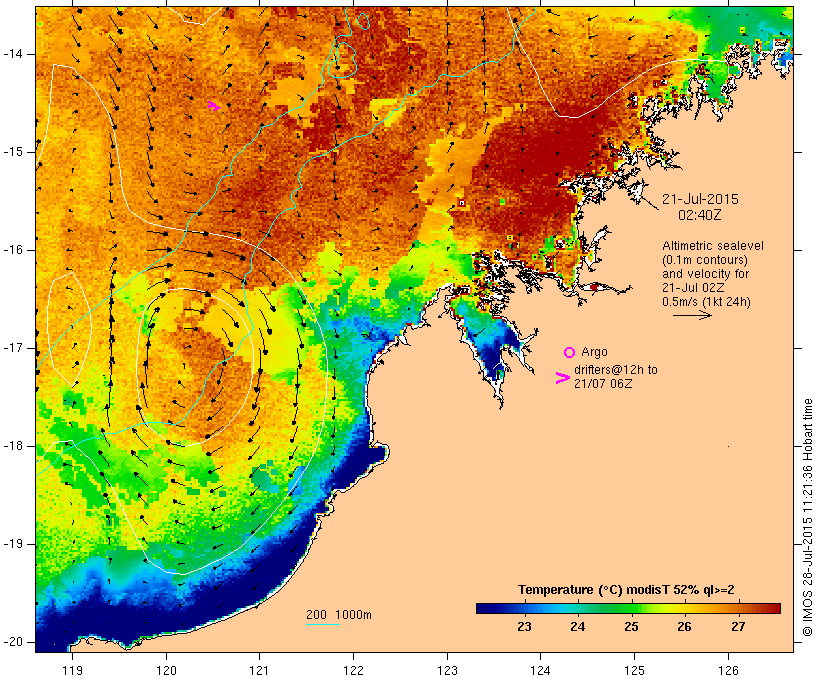820x680 pixels.
Task: Click the latitude label '-14'
Action: (13, 54)
